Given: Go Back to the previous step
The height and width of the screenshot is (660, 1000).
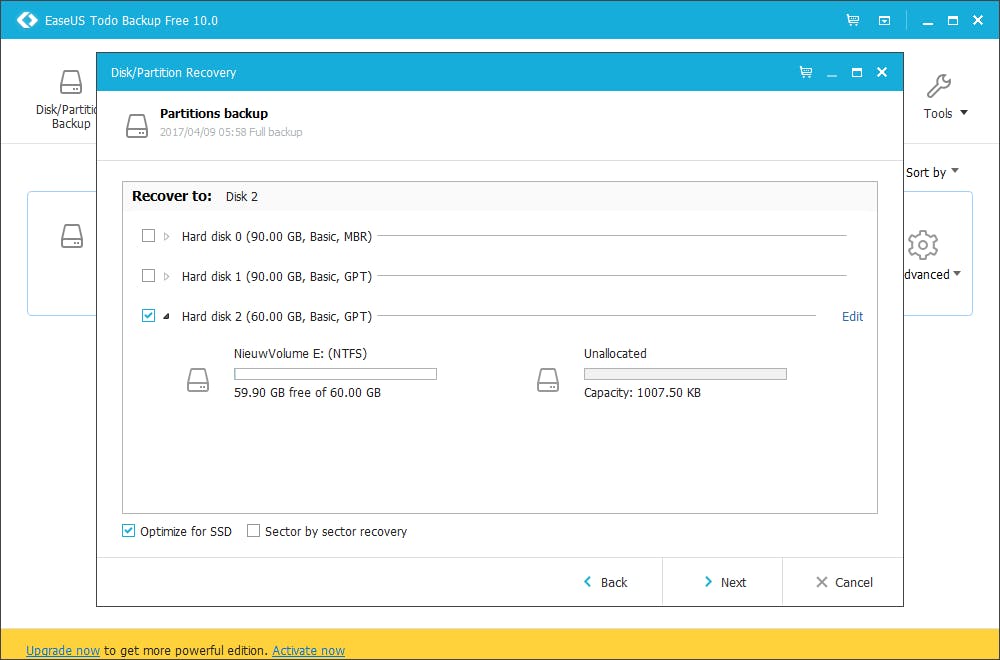Looking at the screenshot, I should pyautogui.click(x=605, y=582).
